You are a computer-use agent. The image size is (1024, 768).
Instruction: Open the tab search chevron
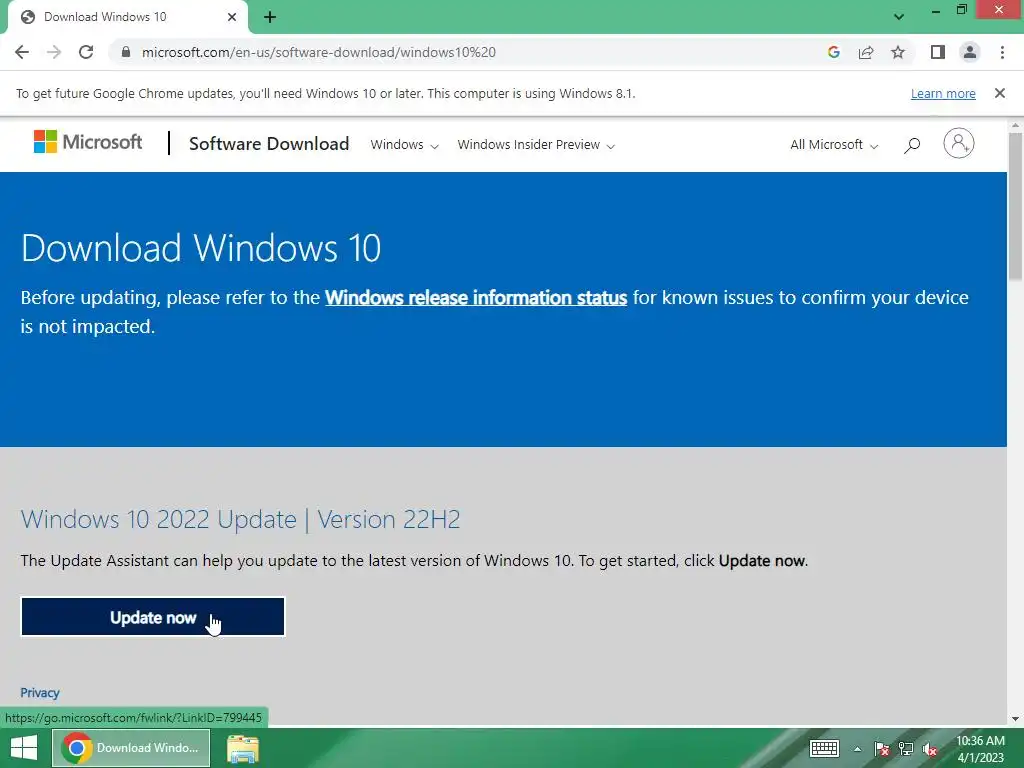pyautogui.click(x=899, y=17)
